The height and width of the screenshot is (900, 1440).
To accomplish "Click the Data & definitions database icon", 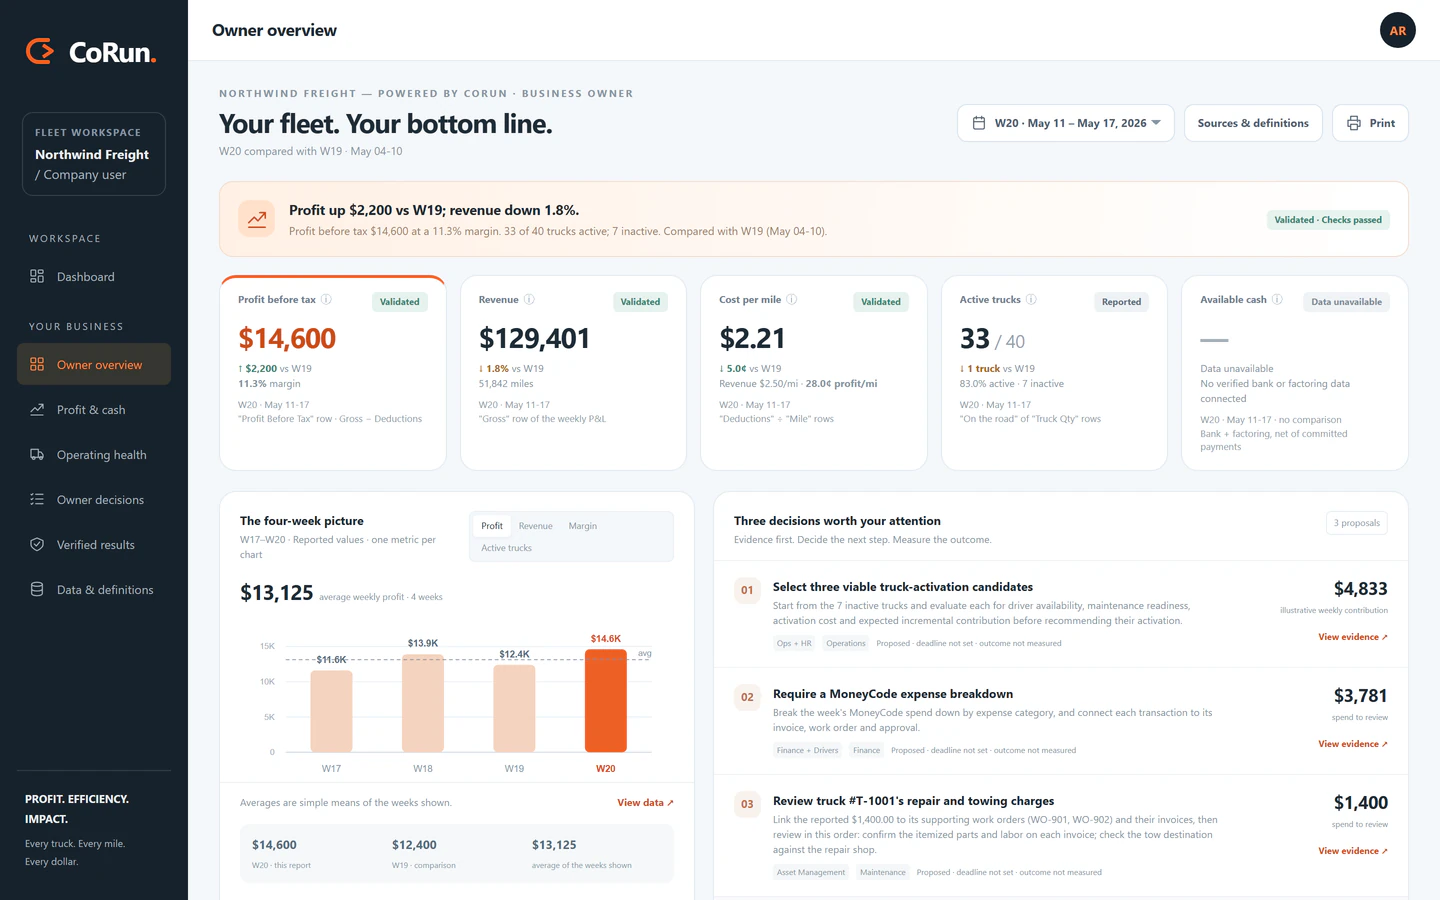I will pos(37,589).
